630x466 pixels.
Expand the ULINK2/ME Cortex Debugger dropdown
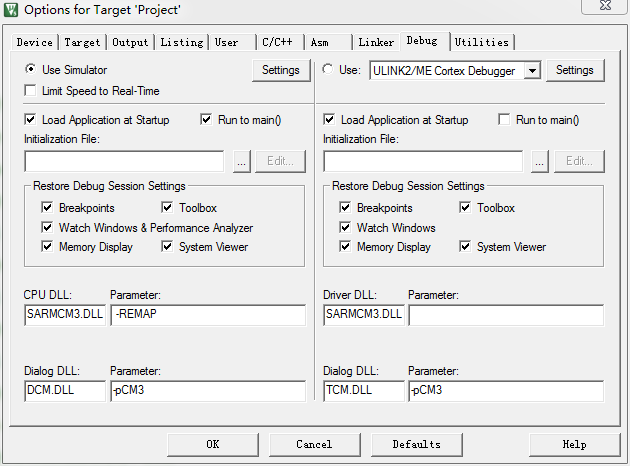pyautogui.click(x=532, y=71)
